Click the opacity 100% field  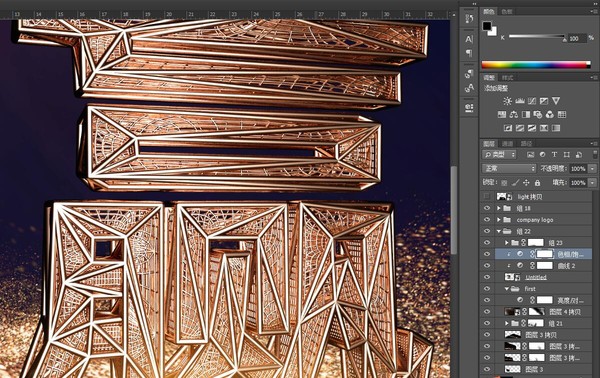pos(578,168)
